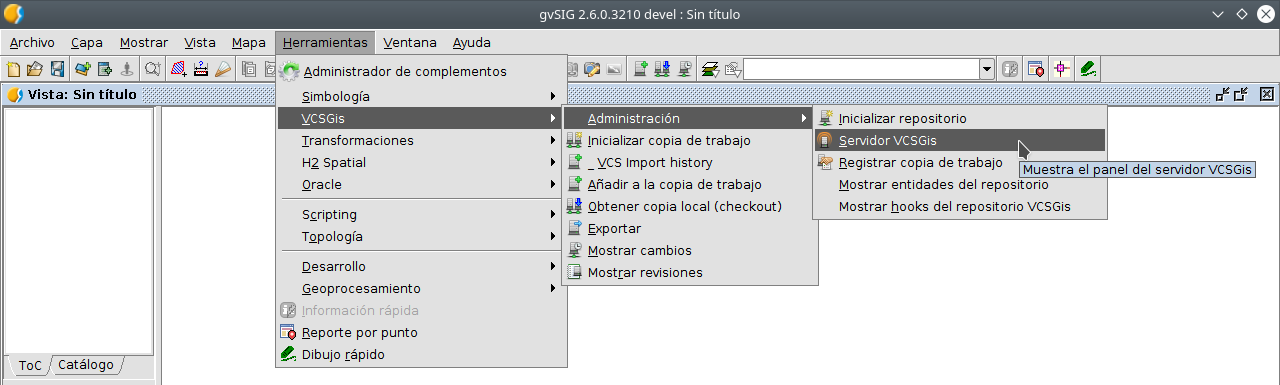Click the New layer toolbar icon
The width and height of the screenshot is (1280, 385).
[x=105, y=69]
